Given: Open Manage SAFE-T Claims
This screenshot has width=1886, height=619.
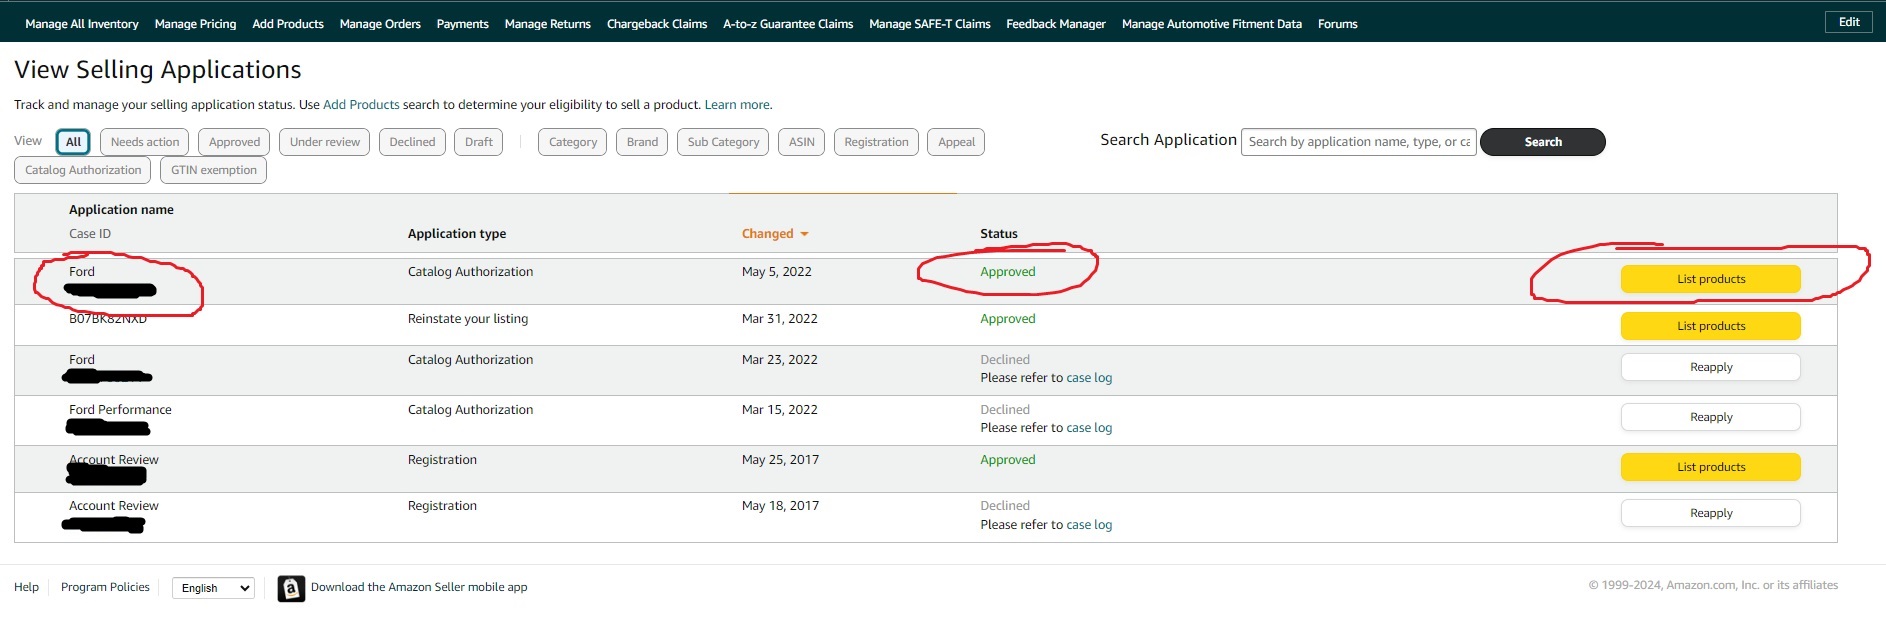Looking at the screenshot, I should click(930, 24).
